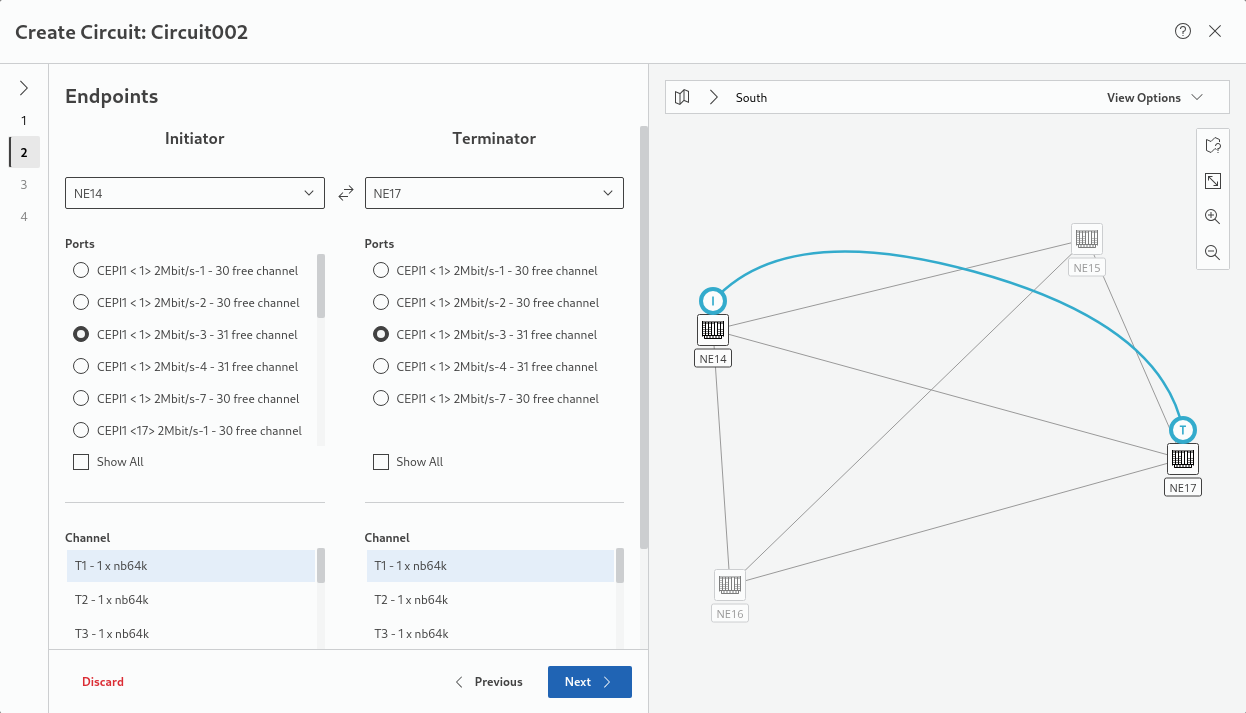Click the topmost map toolbar icon

click(x=1212, y=146)
